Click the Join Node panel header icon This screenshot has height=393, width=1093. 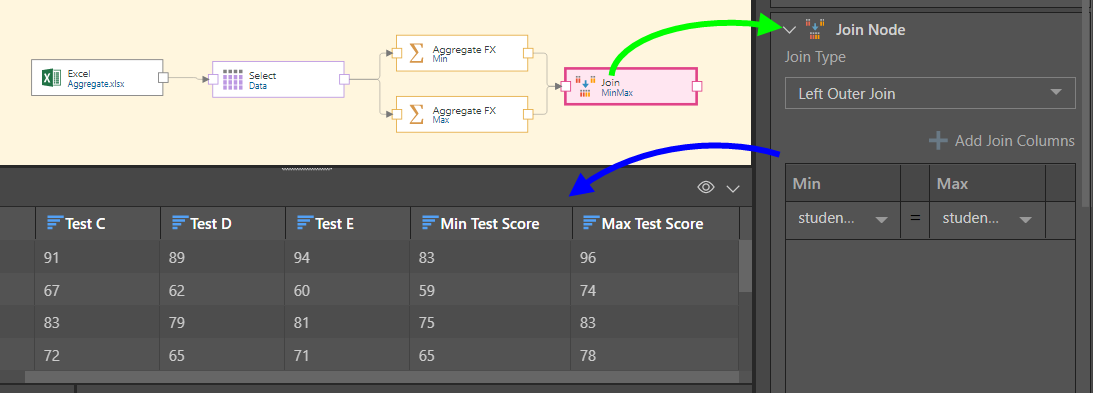click(813, 29)
